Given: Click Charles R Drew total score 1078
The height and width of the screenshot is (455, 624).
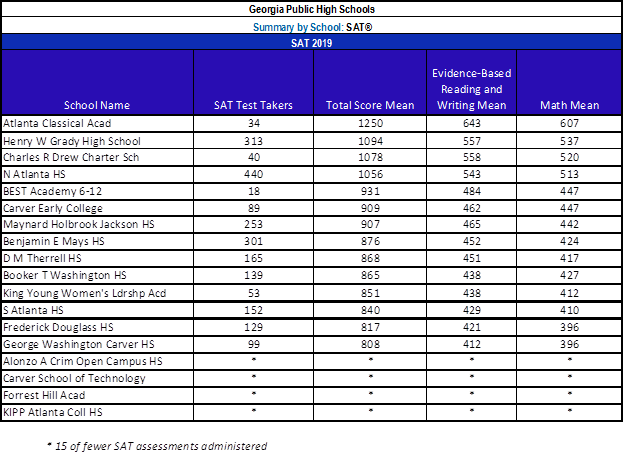Looking at the screenshot, I should 370,157.
